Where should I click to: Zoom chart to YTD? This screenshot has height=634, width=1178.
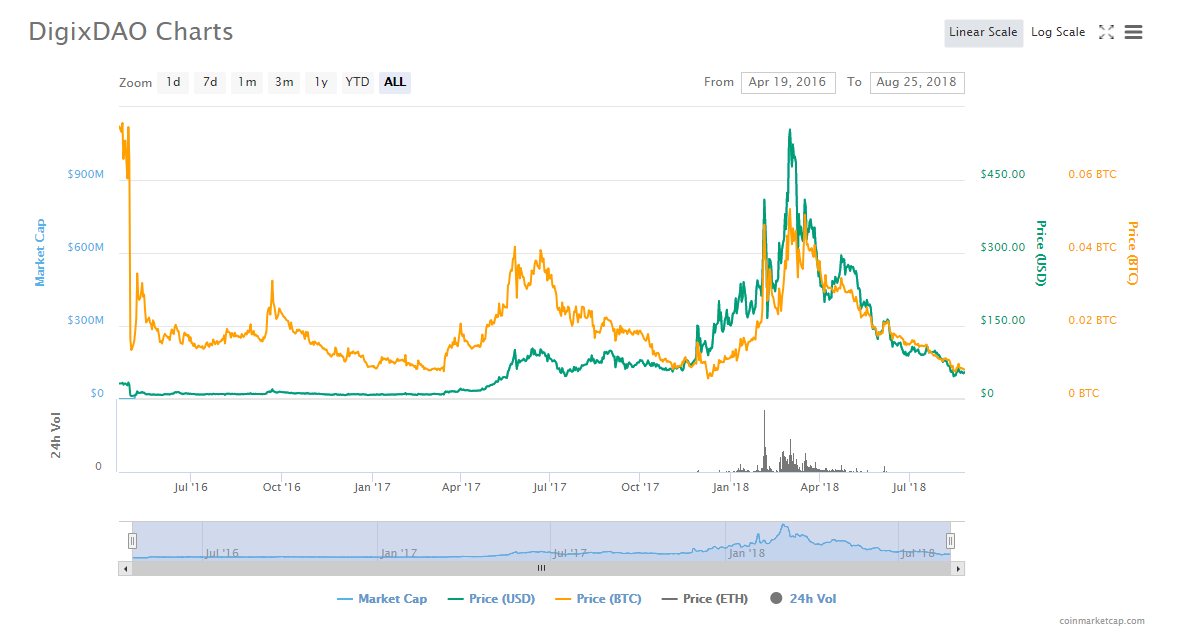[358, 83]
